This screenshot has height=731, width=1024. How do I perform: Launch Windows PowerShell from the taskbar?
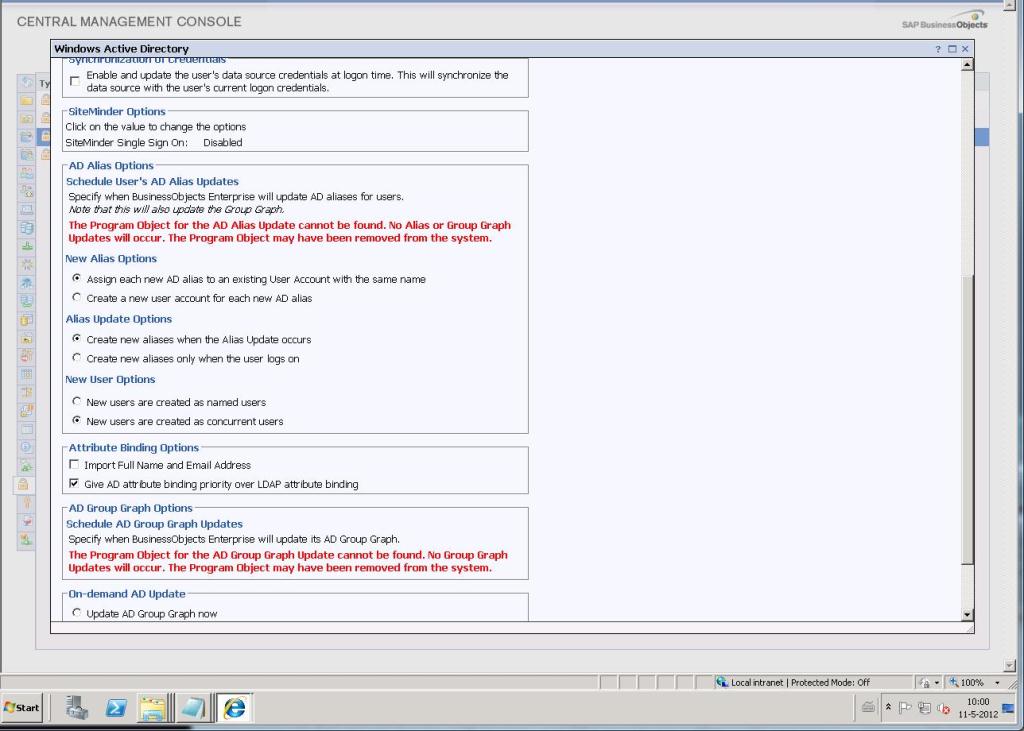point(116,707)
